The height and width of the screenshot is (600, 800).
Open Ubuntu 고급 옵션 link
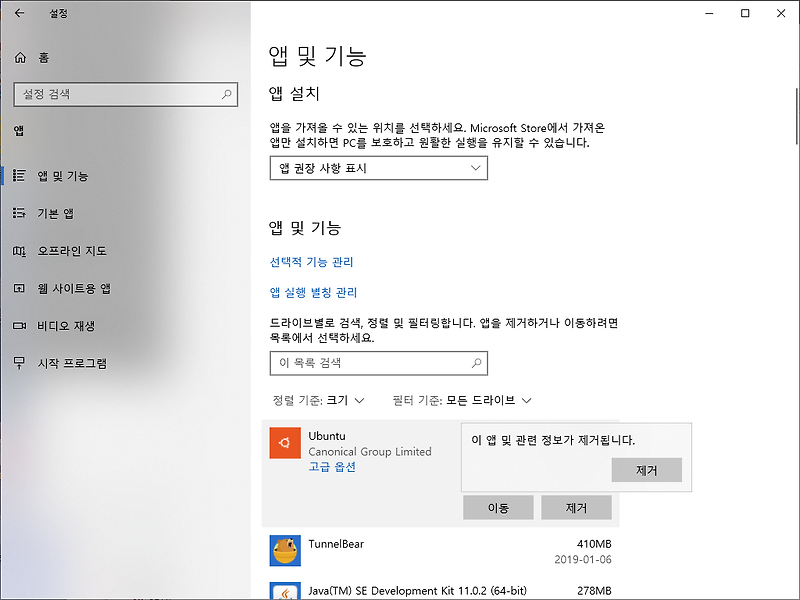(x=332, y=467)
